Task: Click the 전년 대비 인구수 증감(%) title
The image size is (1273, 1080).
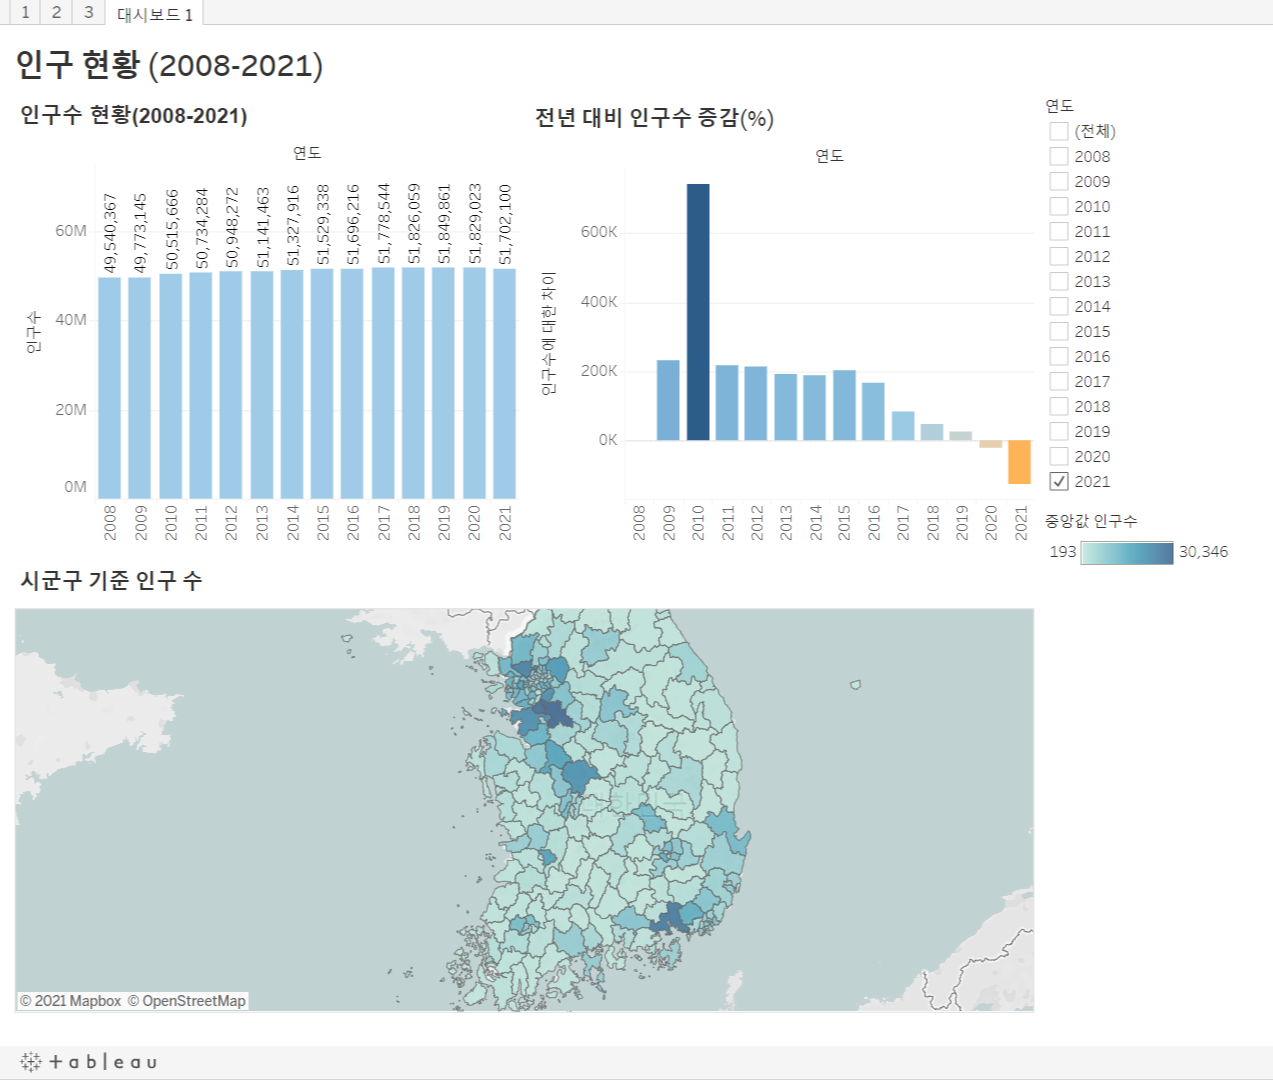Action: pyautogui.click(x=654, y=118)
